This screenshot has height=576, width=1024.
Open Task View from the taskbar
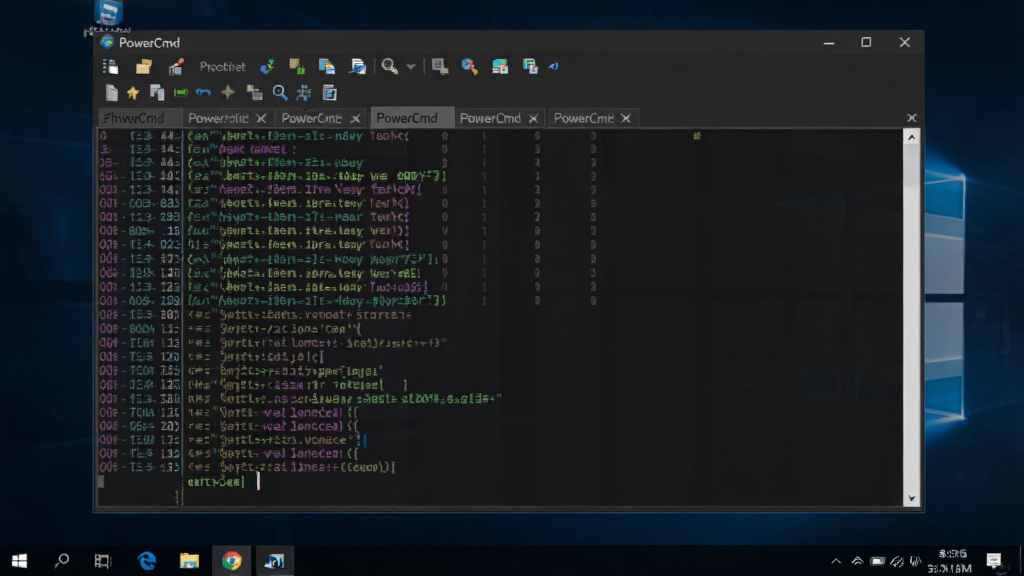103,561
